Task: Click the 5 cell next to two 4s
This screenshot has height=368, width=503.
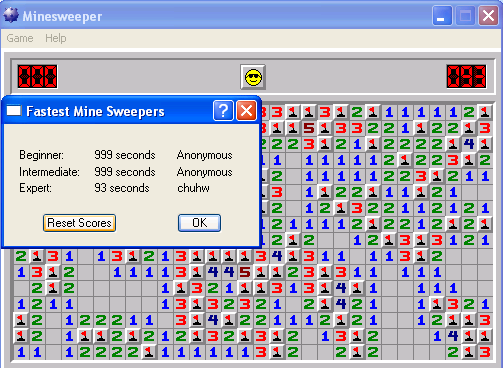Action: (x=245, y=272)
